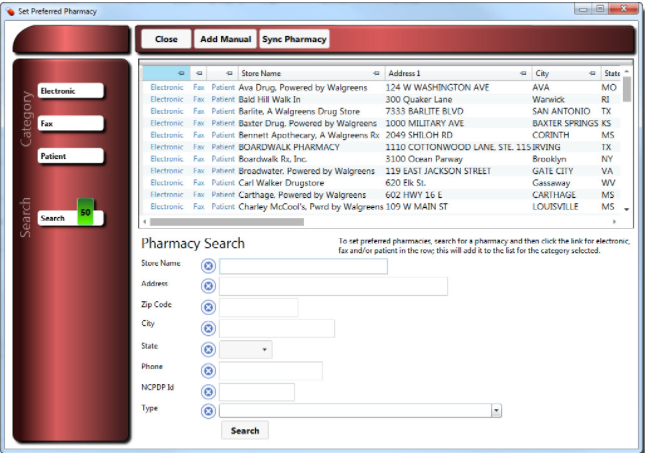Select city cell 'SAN ANTONIO'

coord(561,111)
